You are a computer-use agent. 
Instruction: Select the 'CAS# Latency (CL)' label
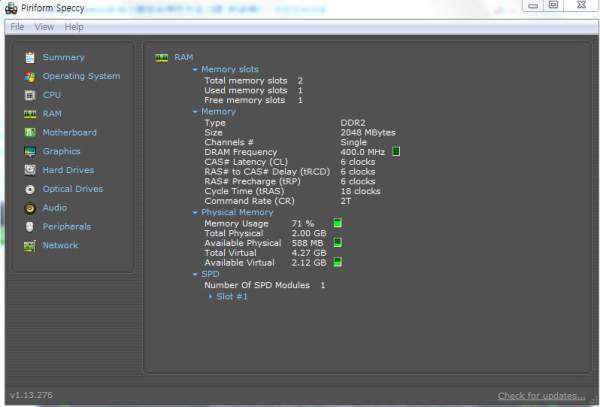pyautogui.click(x=246, y=162)
